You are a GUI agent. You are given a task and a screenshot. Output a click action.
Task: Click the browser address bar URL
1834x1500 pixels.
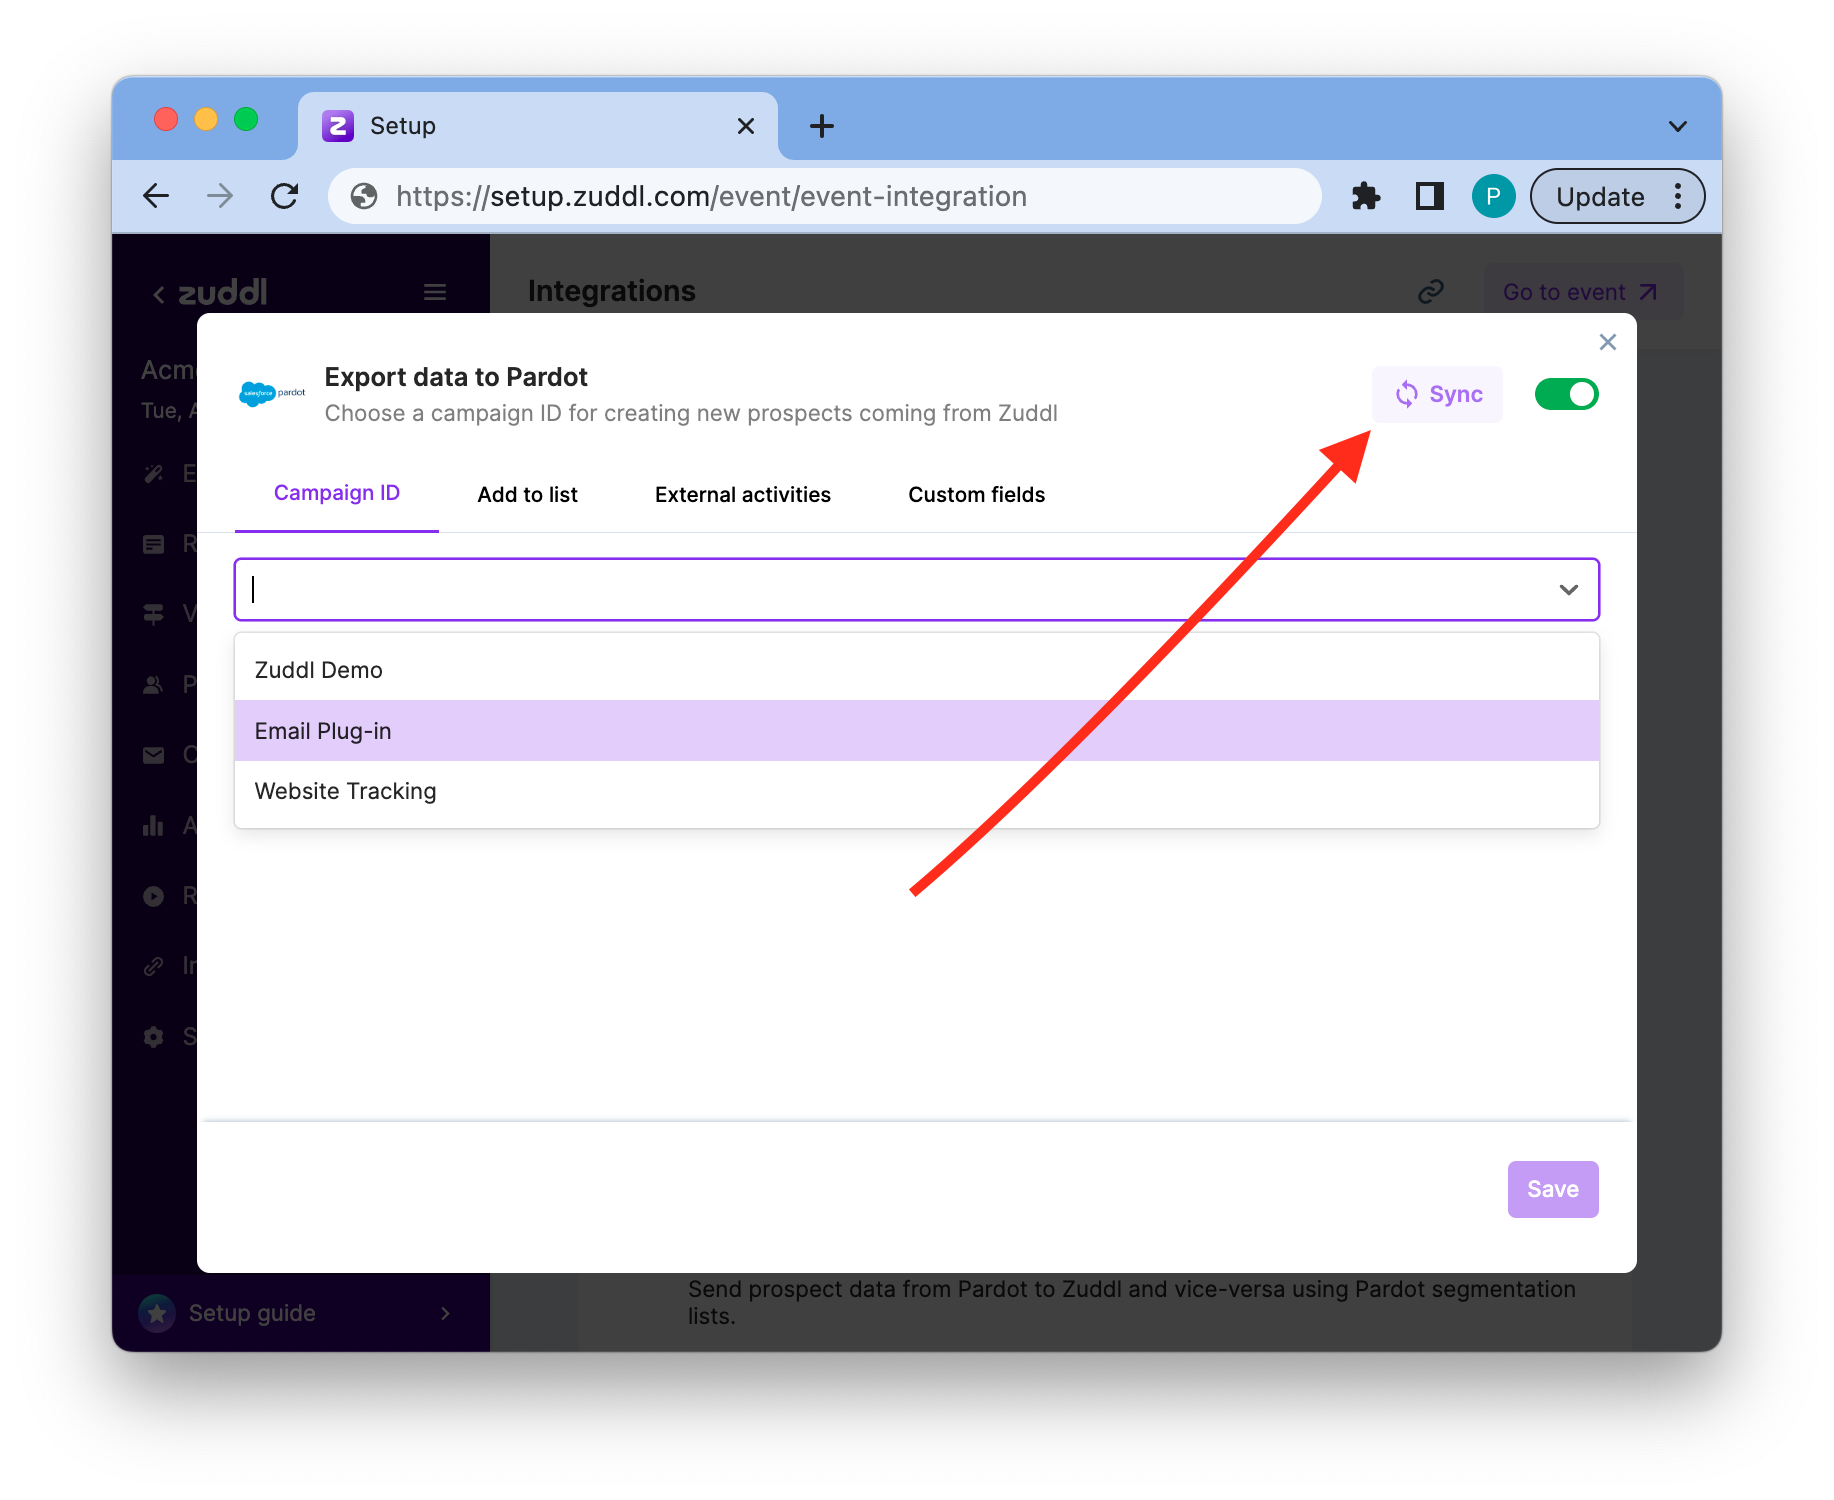pyautogui.click(x=711, y=196)
